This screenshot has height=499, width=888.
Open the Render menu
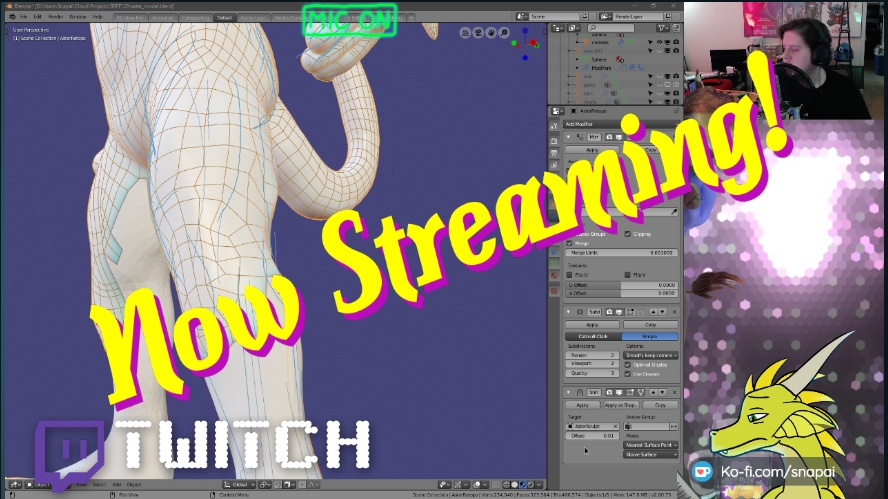(x=56, y=17)
